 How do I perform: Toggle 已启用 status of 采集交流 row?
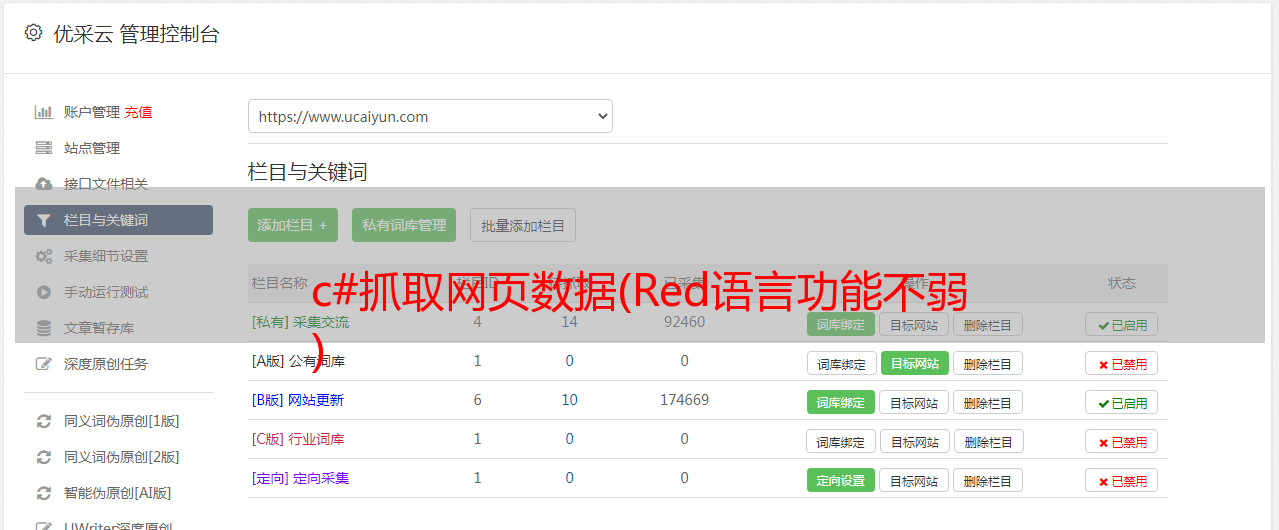point(1122,324)
